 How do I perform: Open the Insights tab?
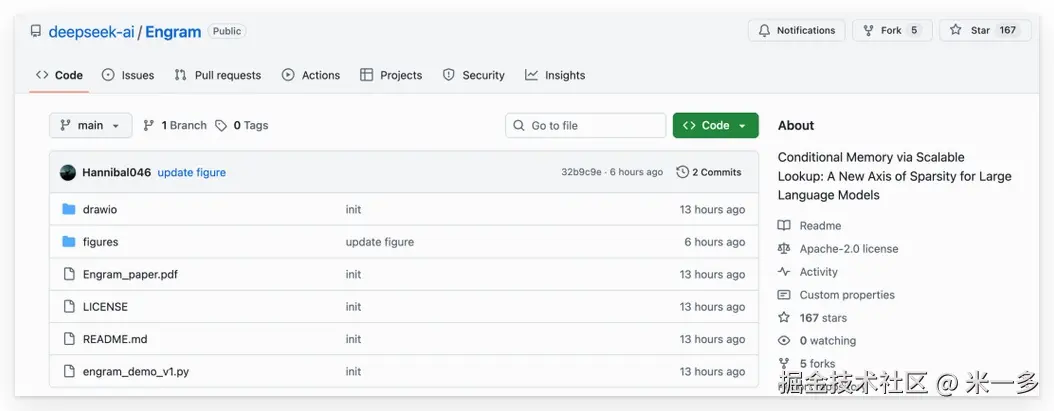coord(555,75)
